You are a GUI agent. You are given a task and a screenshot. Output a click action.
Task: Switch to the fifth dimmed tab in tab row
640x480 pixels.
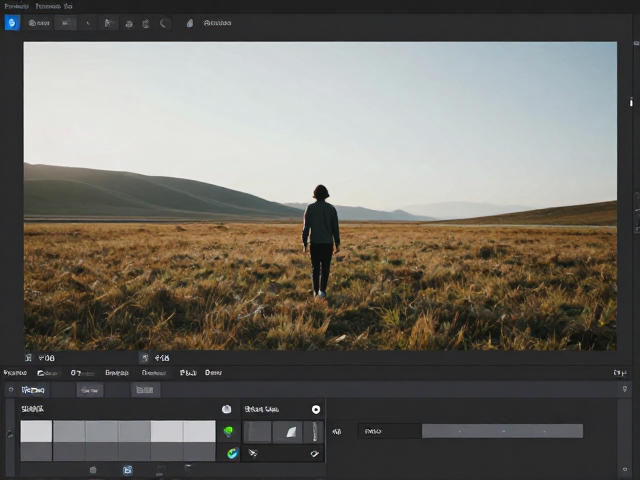point(154,373)
